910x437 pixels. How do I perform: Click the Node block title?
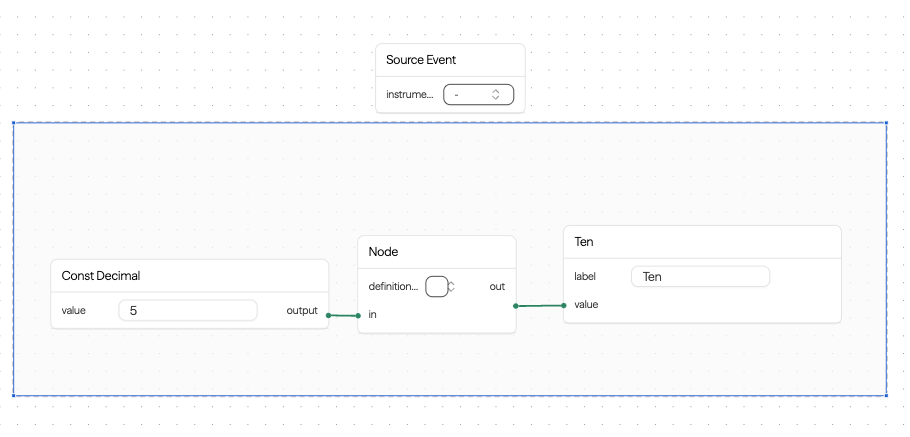(383, 252)
